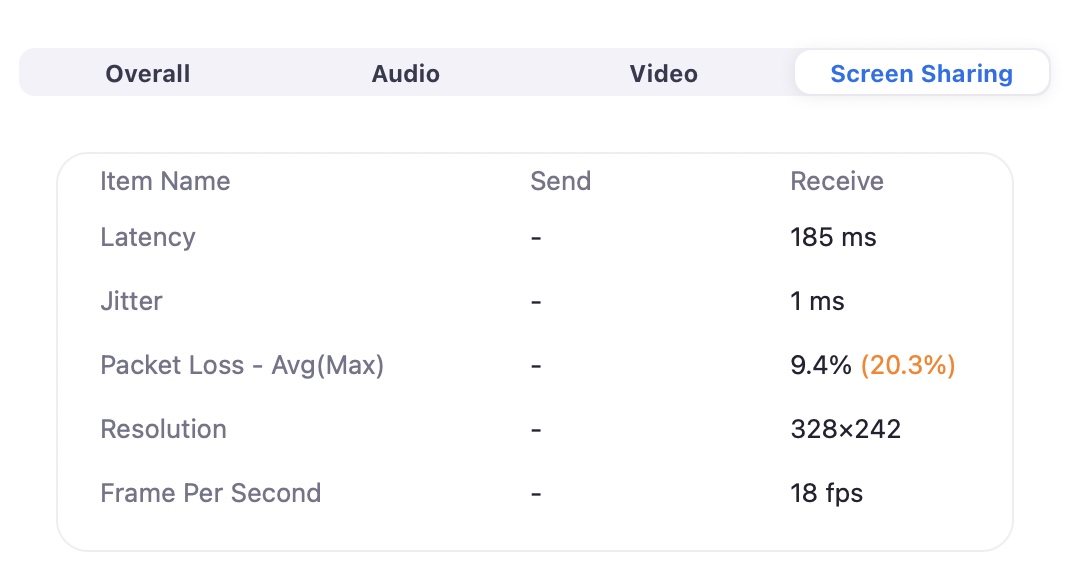Click the 328×242 resolution value
Image resolution: width=1076 pixels, height=582 pixels.
(x=845, y=429)
